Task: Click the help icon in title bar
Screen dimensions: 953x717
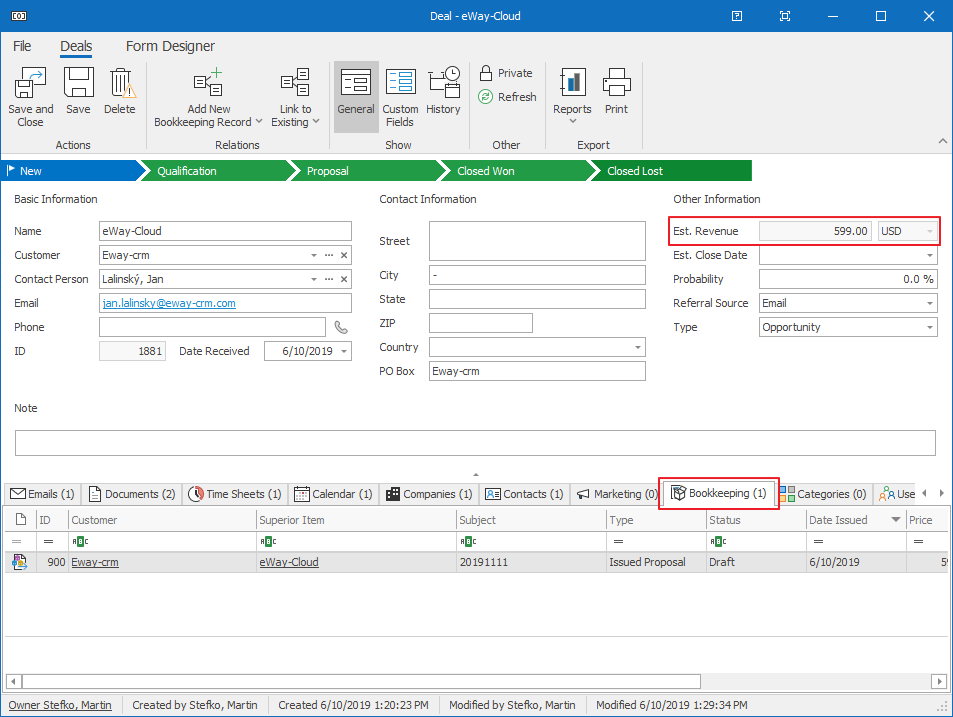Action: point(737,16)
